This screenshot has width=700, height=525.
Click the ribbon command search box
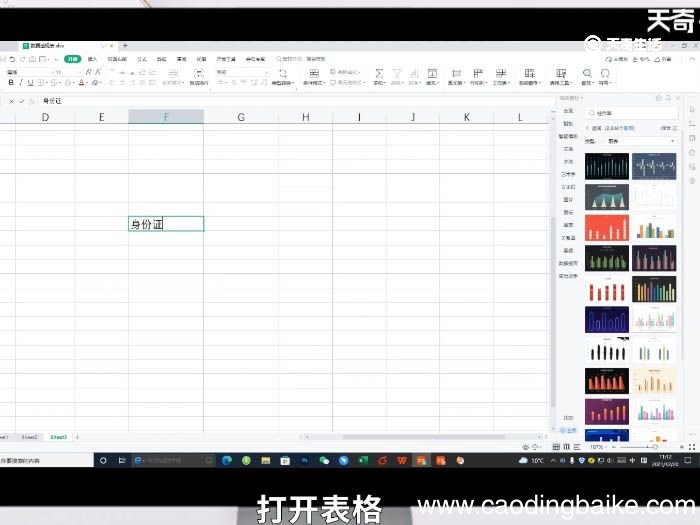coord(301,59)
